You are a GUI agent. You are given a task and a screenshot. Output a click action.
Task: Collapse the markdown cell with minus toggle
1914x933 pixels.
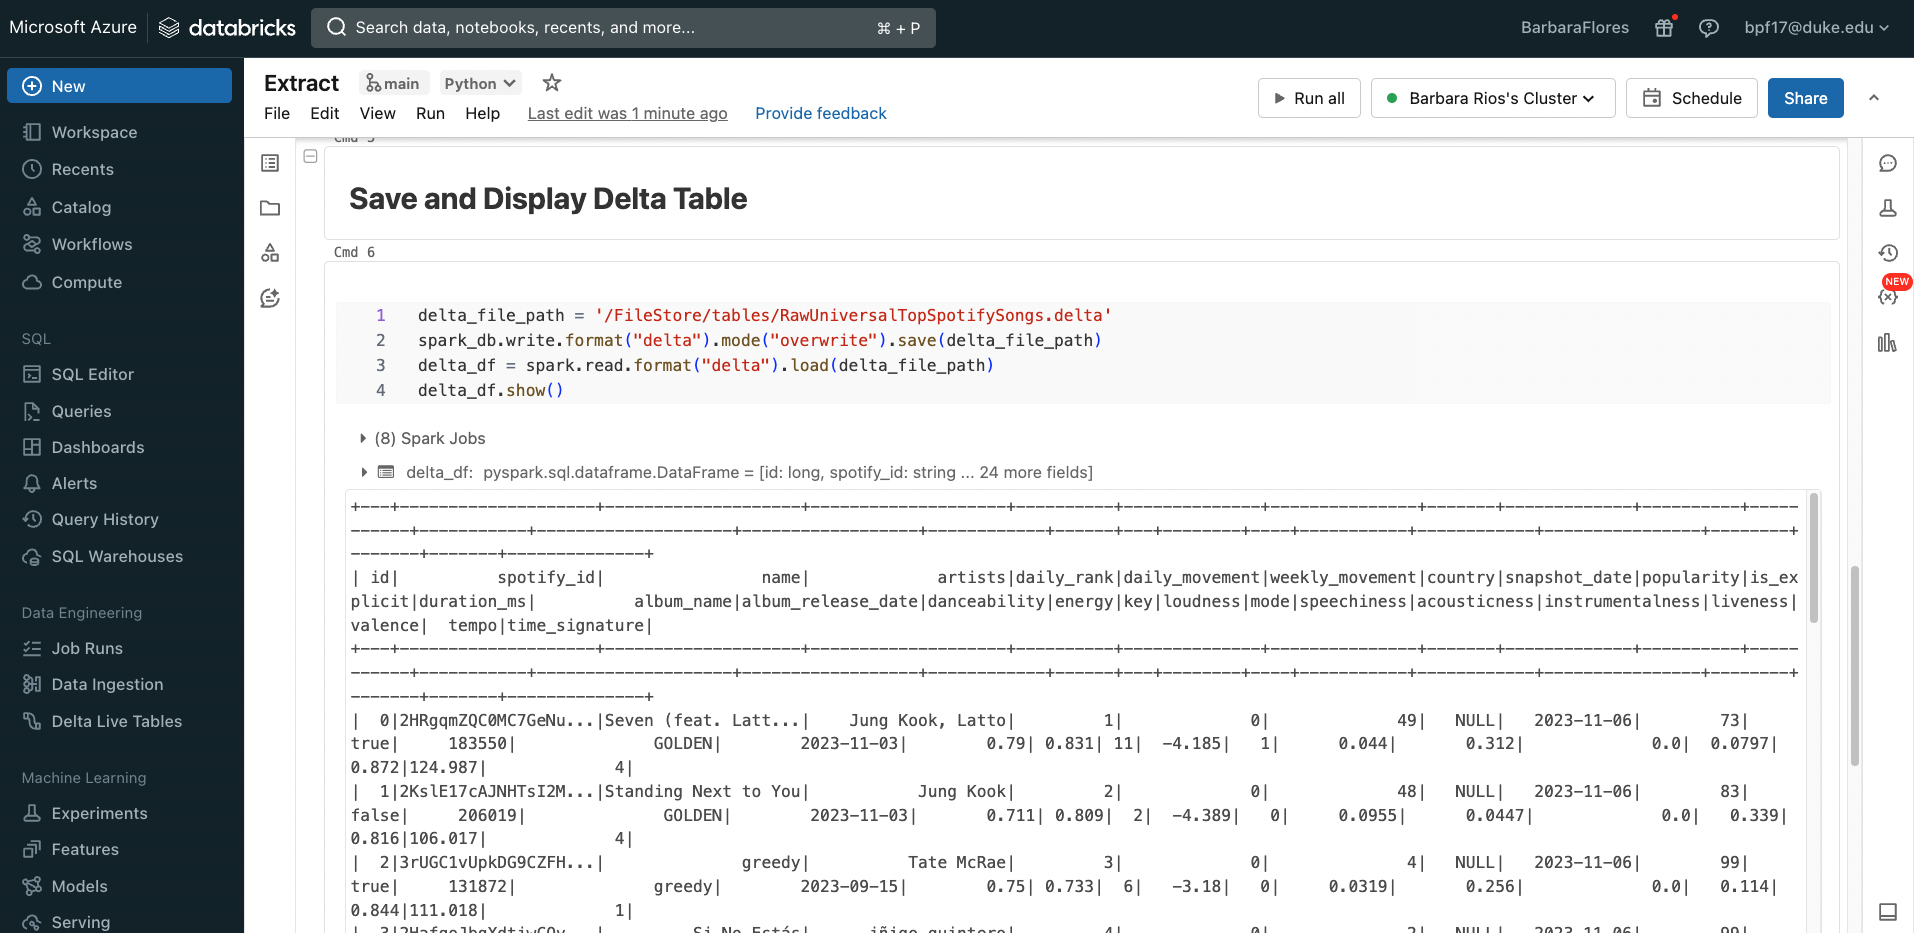(310, 156)
